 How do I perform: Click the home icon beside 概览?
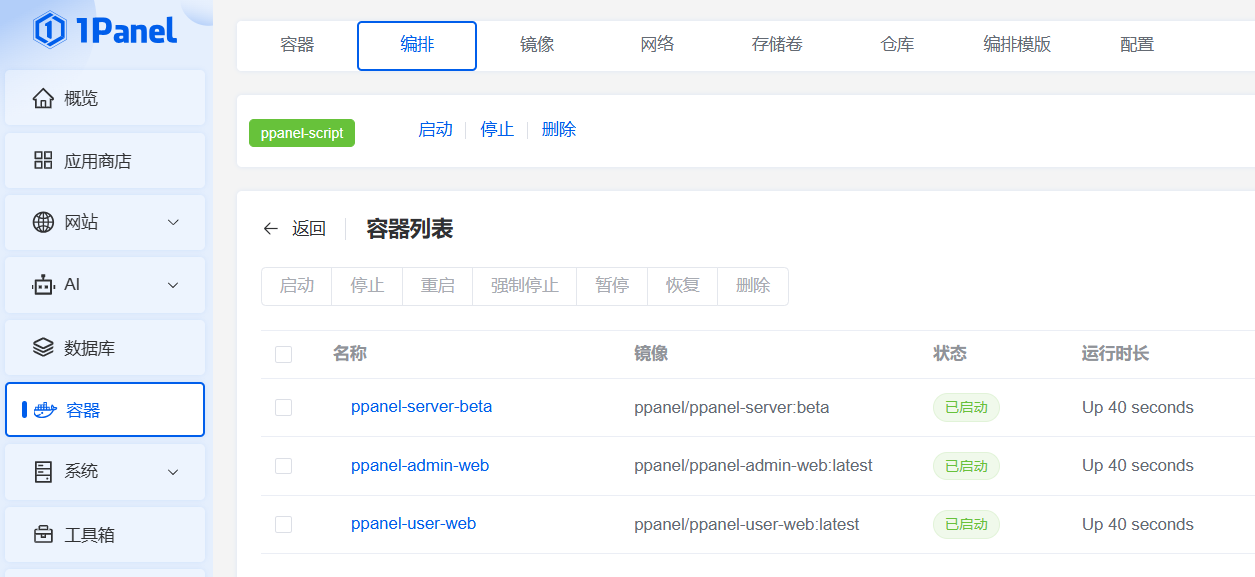43,98
